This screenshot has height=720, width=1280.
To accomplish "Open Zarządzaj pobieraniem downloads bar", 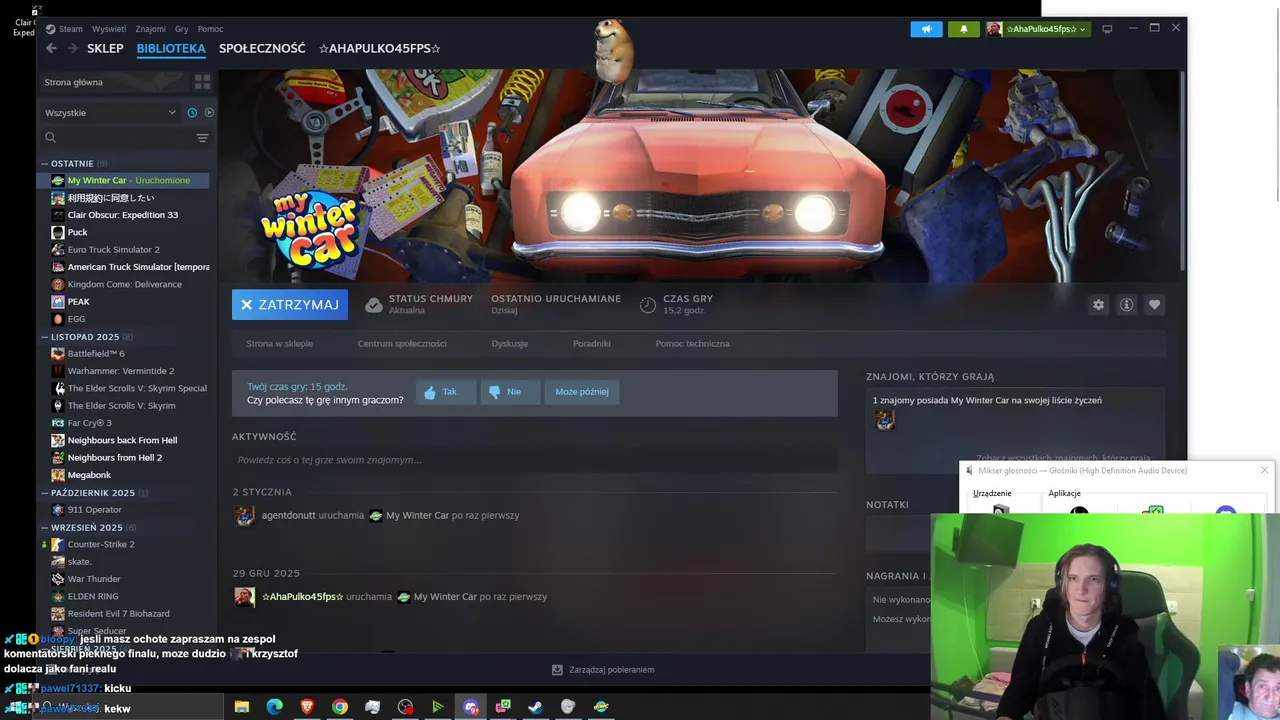I will pos(603,670).
